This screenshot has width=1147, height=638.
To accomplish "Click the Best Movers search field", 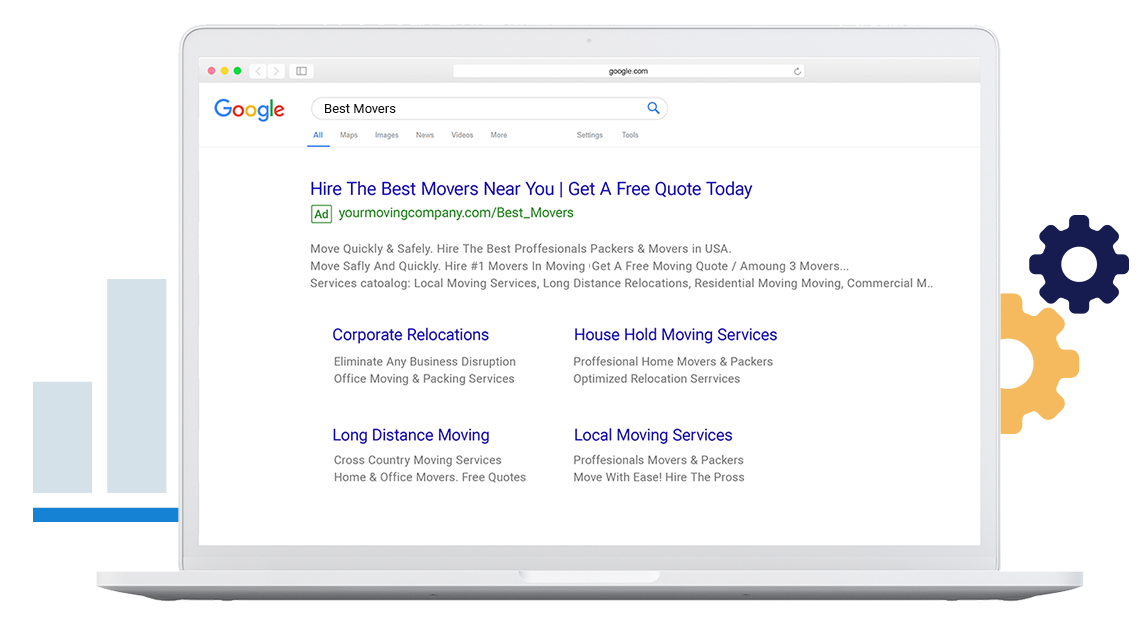I will pyautogui.click(x=489, y=108).
